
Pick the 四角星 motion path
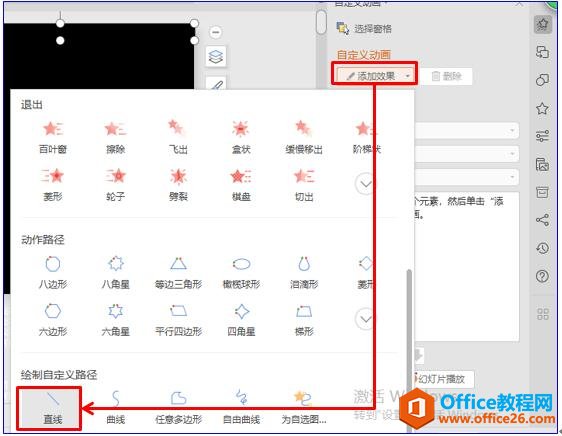pyautogui.click(x=241, y=320)
